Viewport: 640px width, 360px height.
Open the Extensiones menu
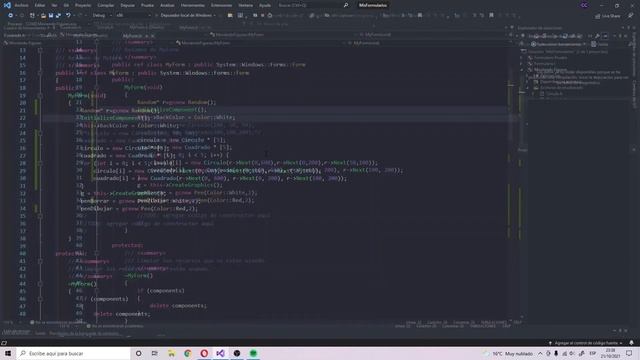coord(221,5)
